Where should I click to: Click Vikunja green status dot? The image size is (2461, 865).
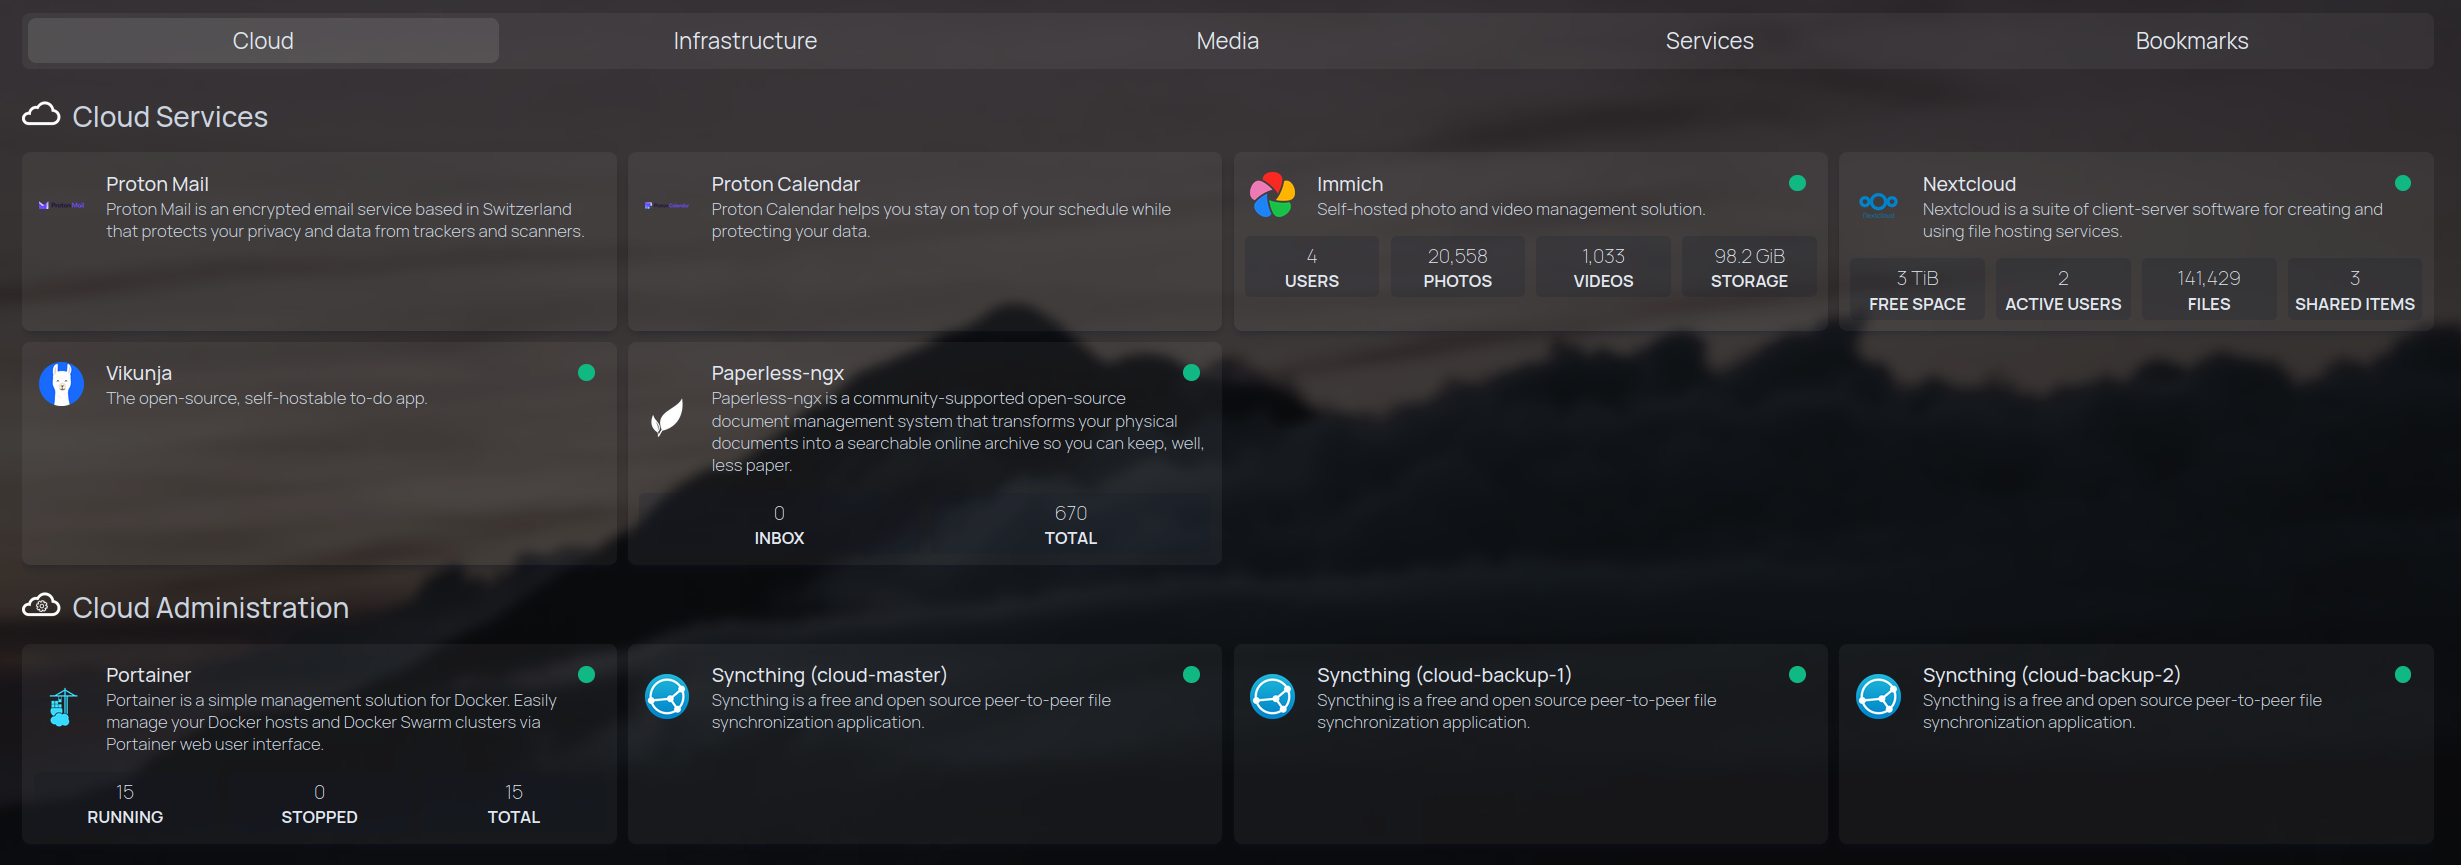586,373
